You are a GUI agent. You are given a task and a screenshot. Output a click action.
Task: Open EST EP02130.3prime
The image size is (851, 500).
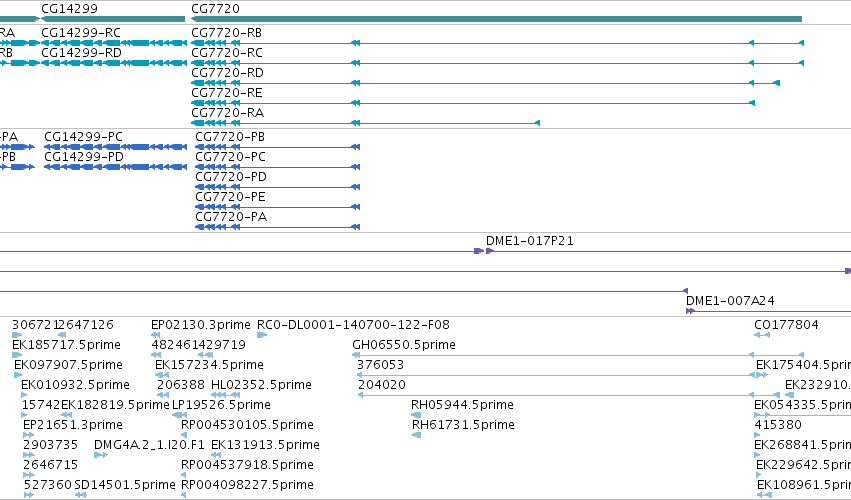[x=201, y=325]
